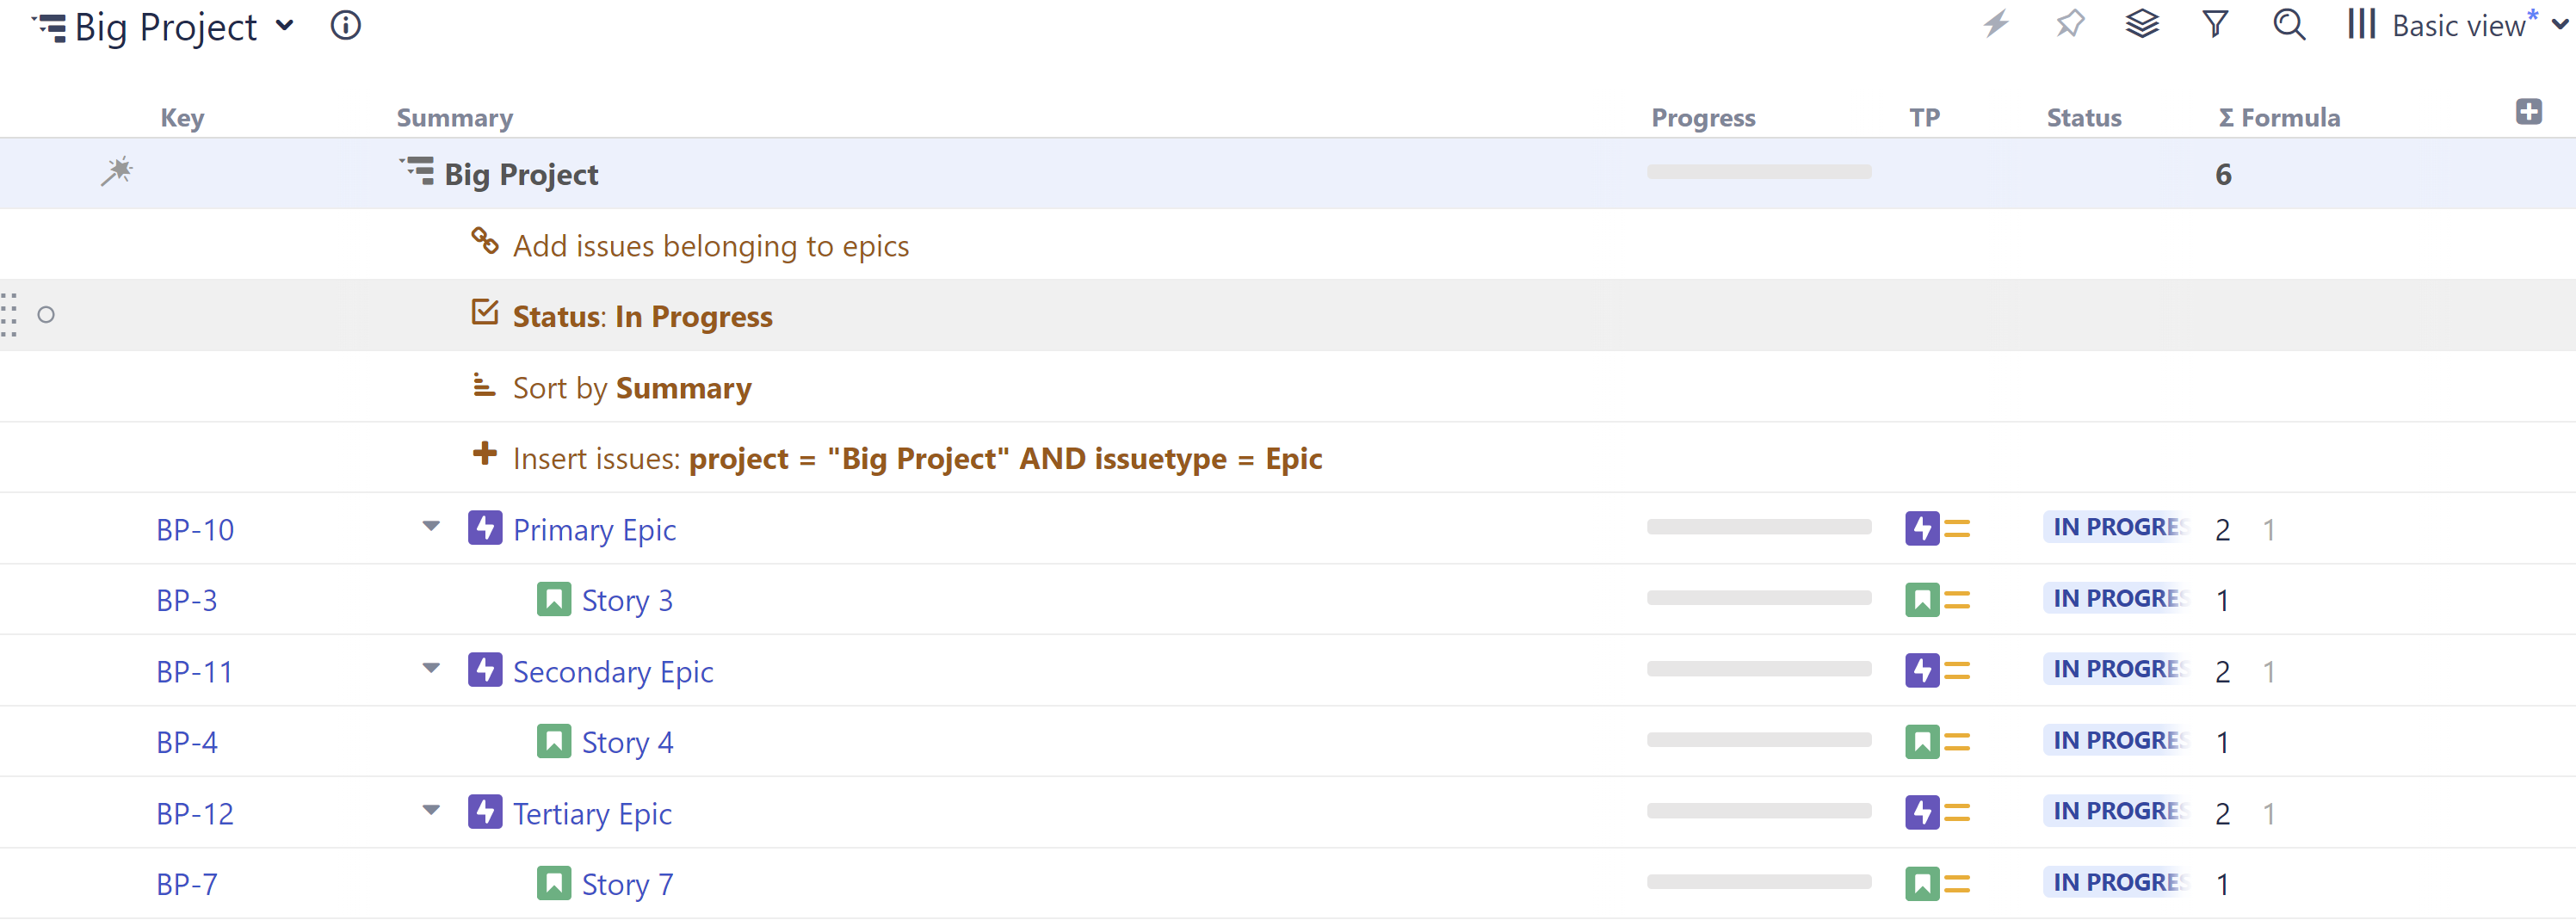The width and height of the screenshot is (2576, 920).
Task: Click the pin icon in toolbar
Action: pyautogui.click(x=2069, y=24)
